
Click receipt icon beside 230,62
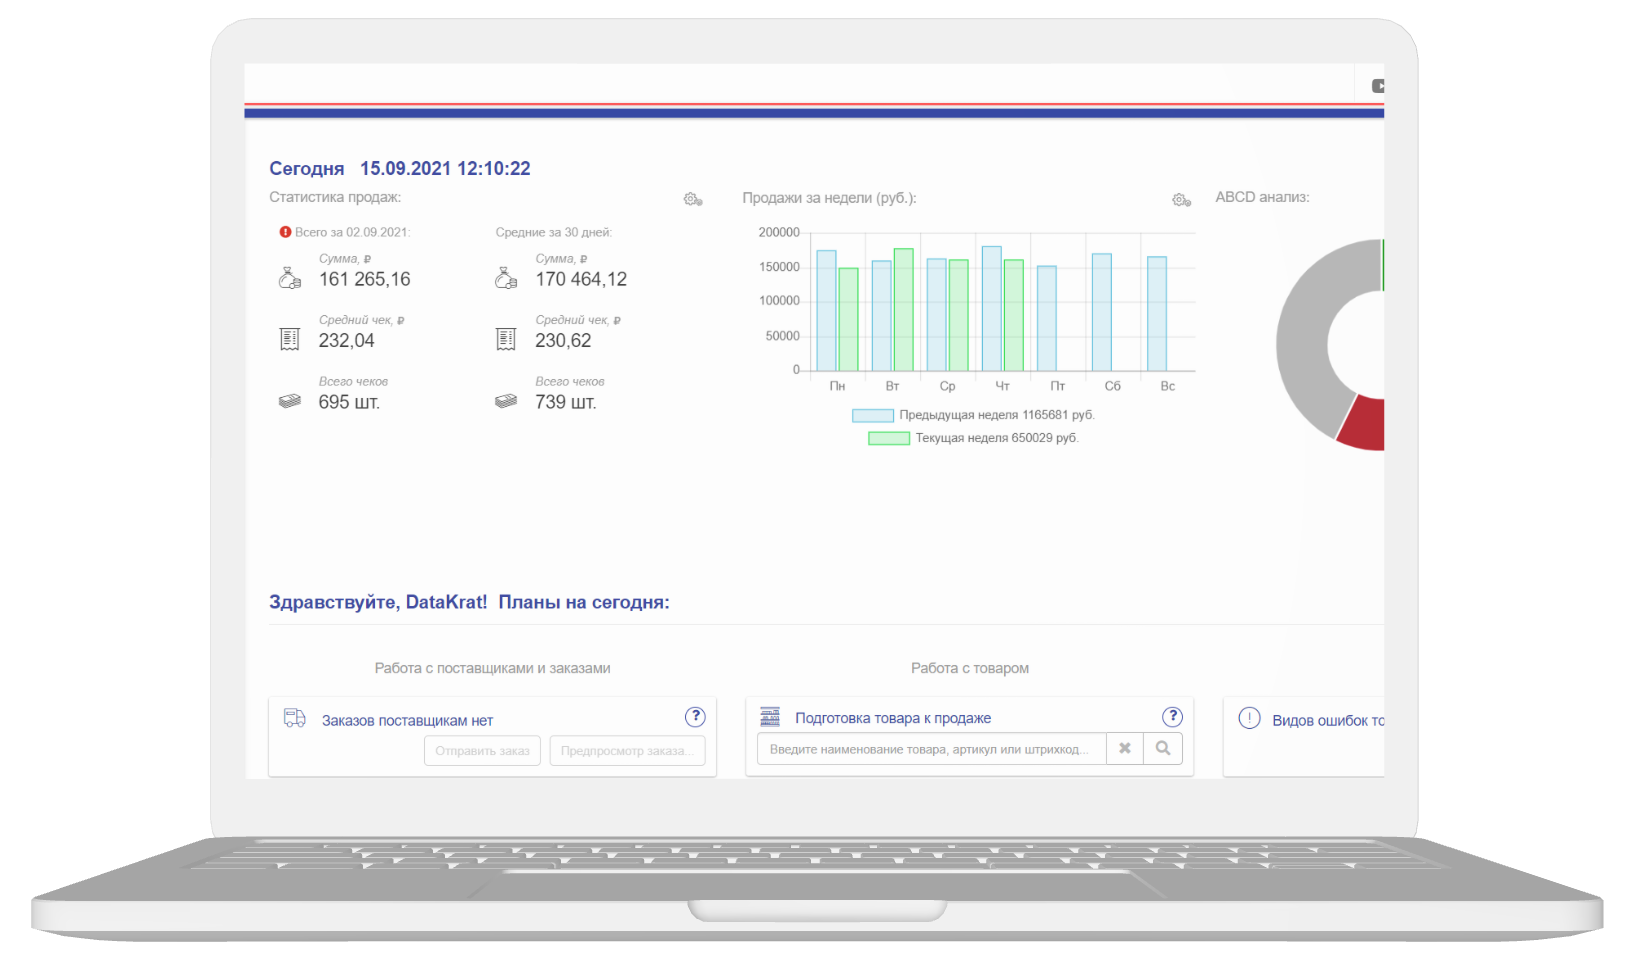(x=506, y=340)
